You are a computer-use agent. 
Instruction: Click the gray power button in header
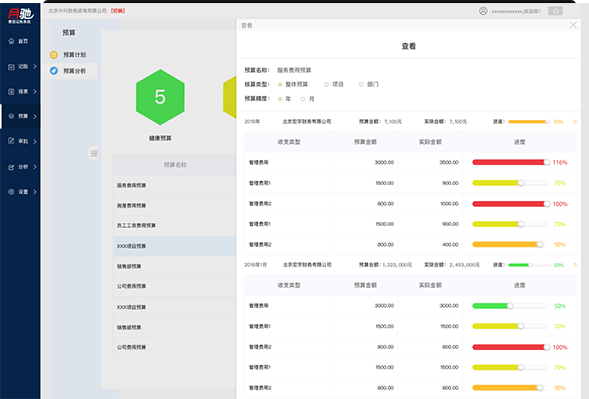[555, 11]
